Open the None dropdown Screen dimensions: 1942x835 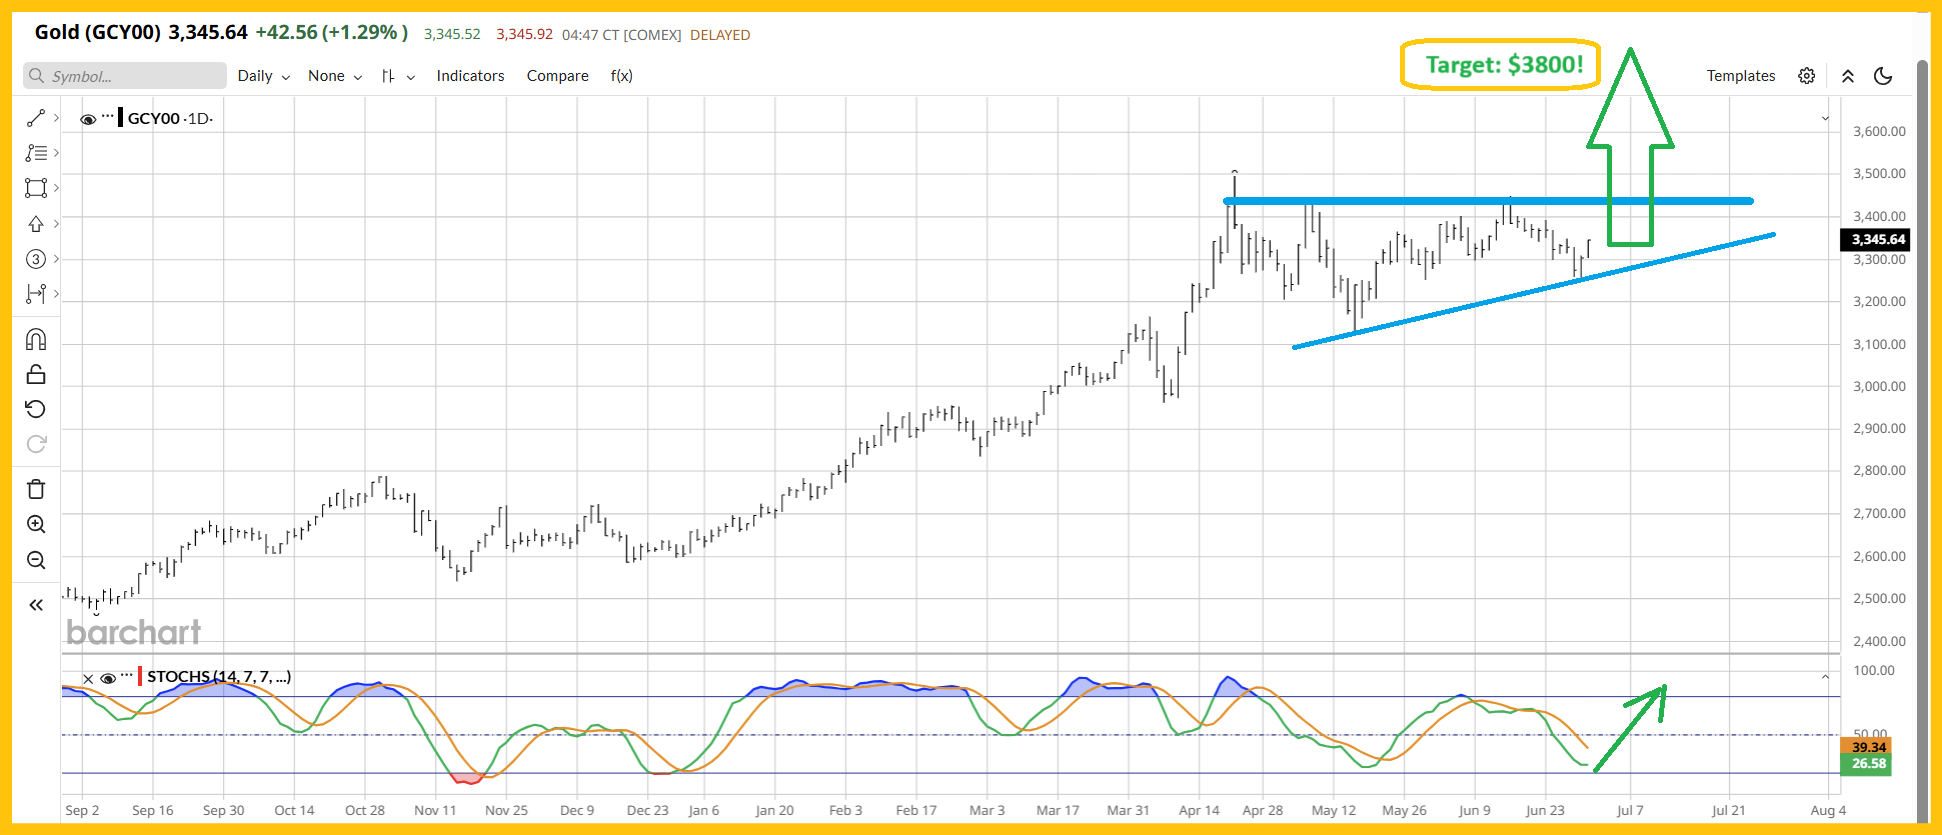coord(335,76)
